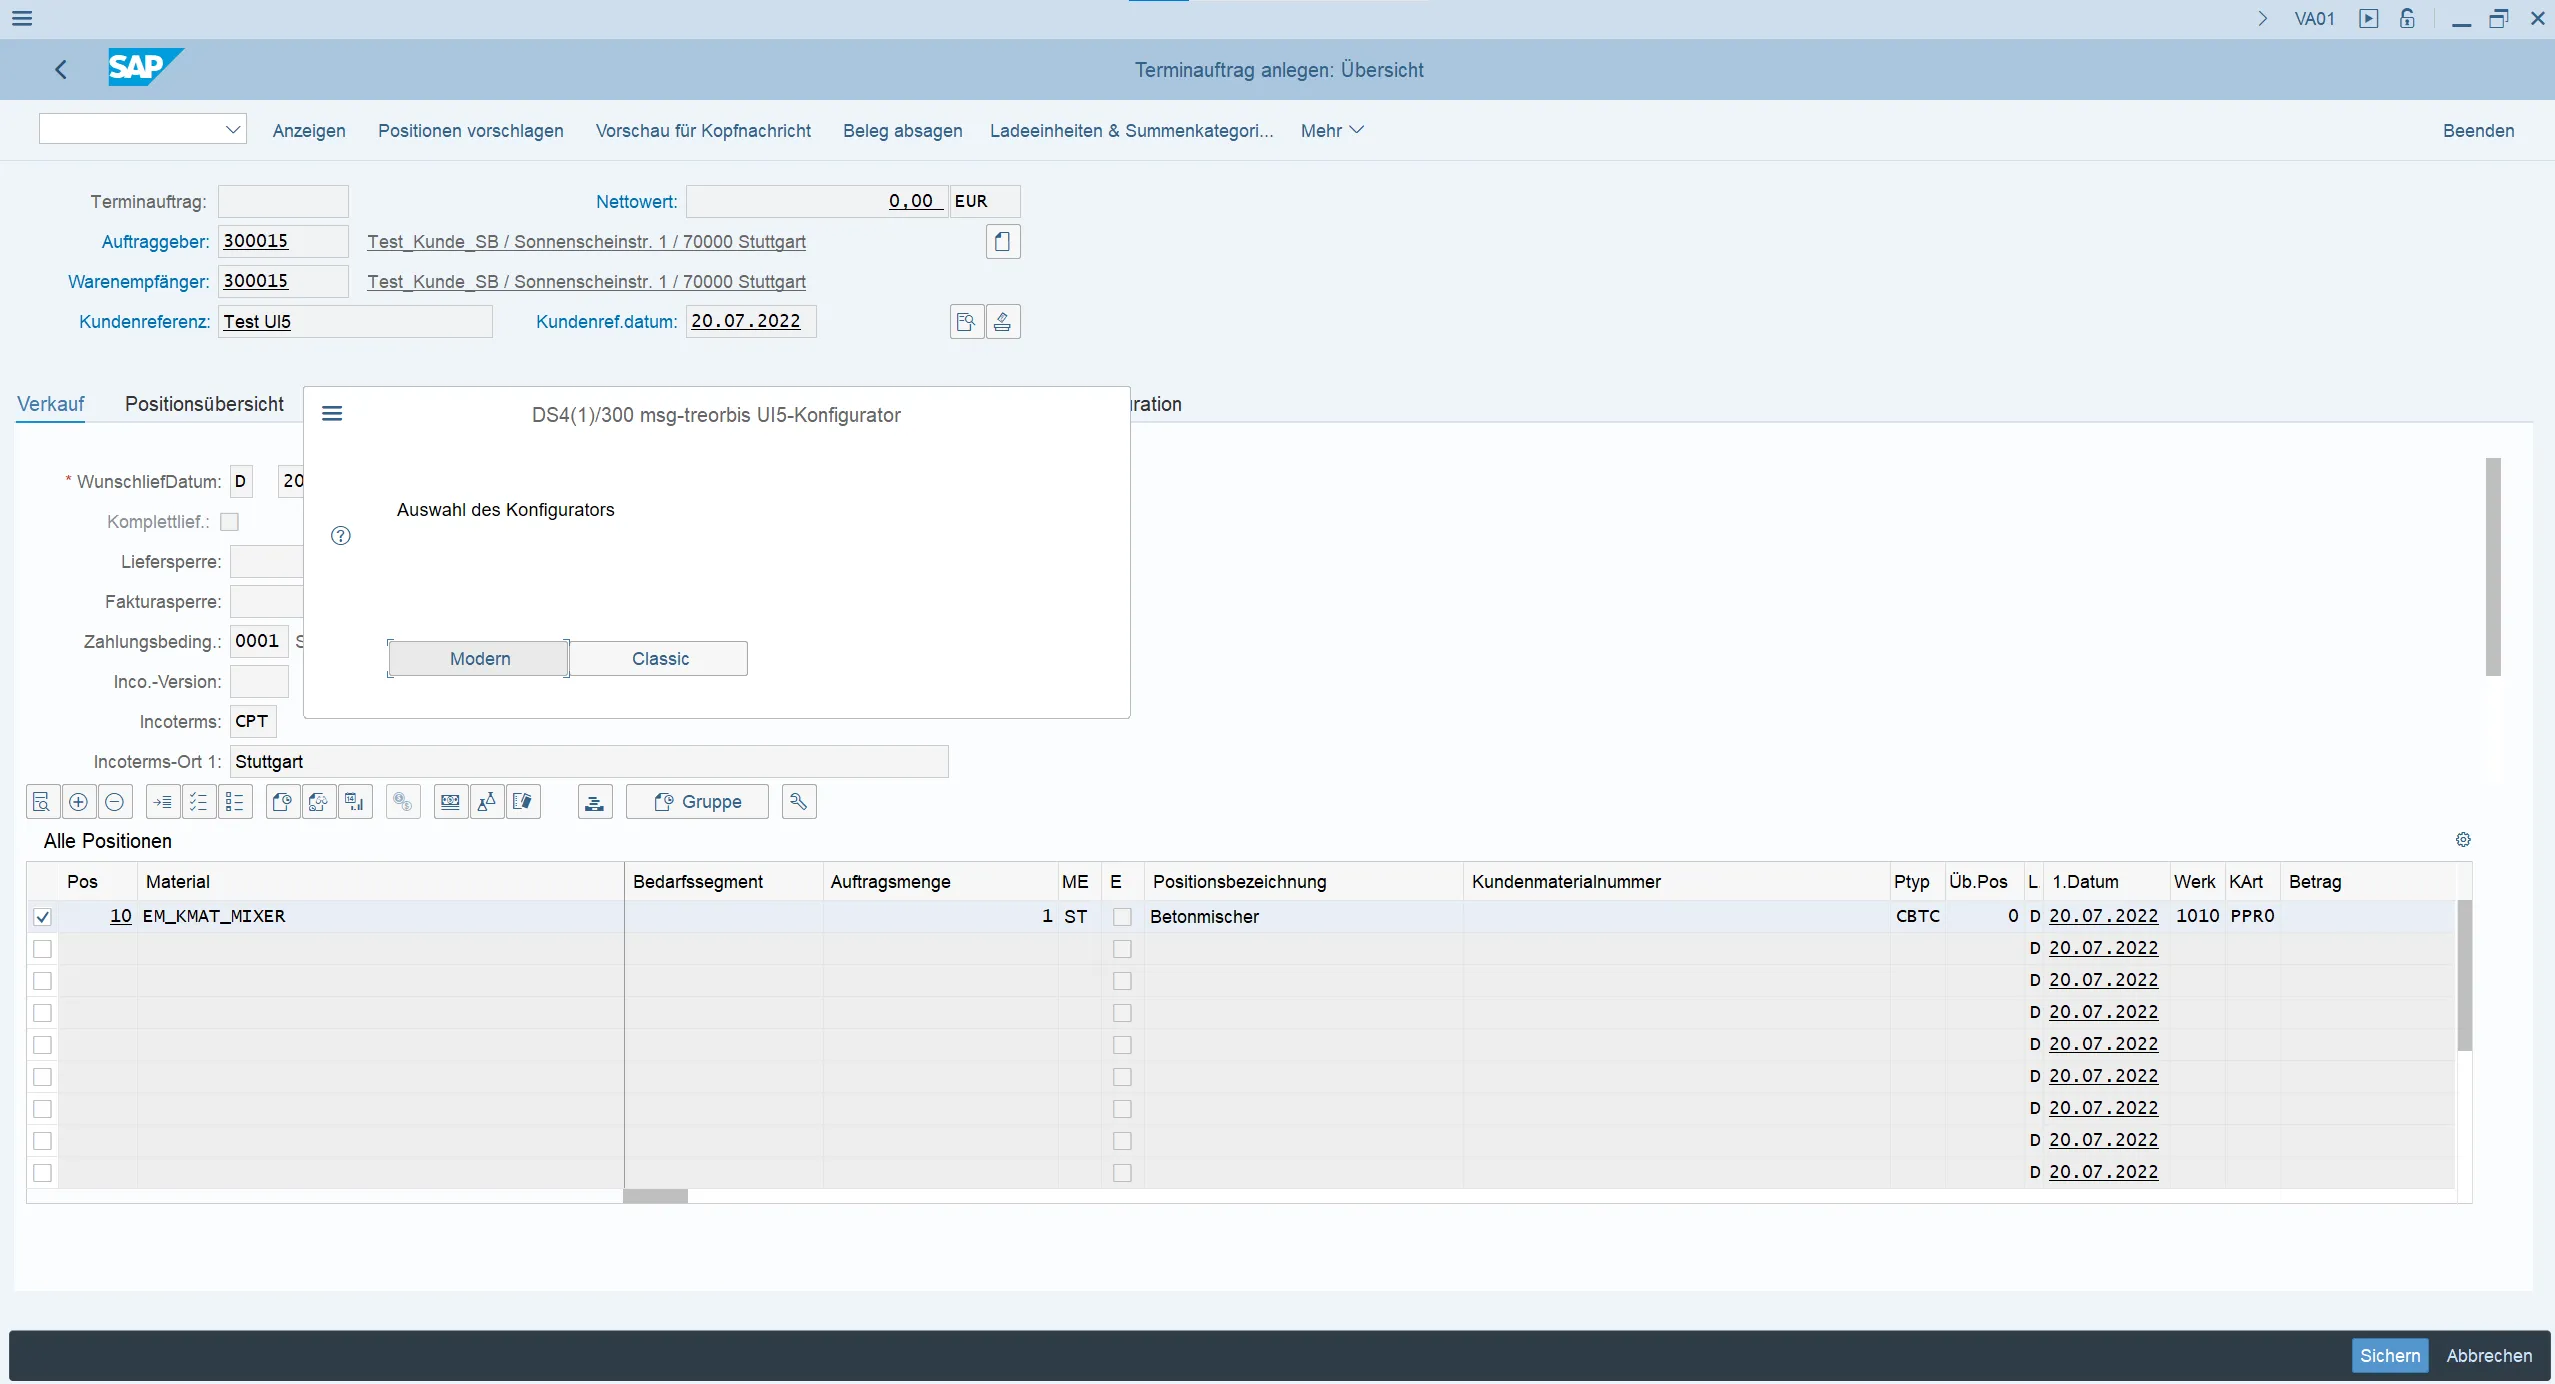
Task: Click the Kundenreferenz input field
Action: point(355,322)
